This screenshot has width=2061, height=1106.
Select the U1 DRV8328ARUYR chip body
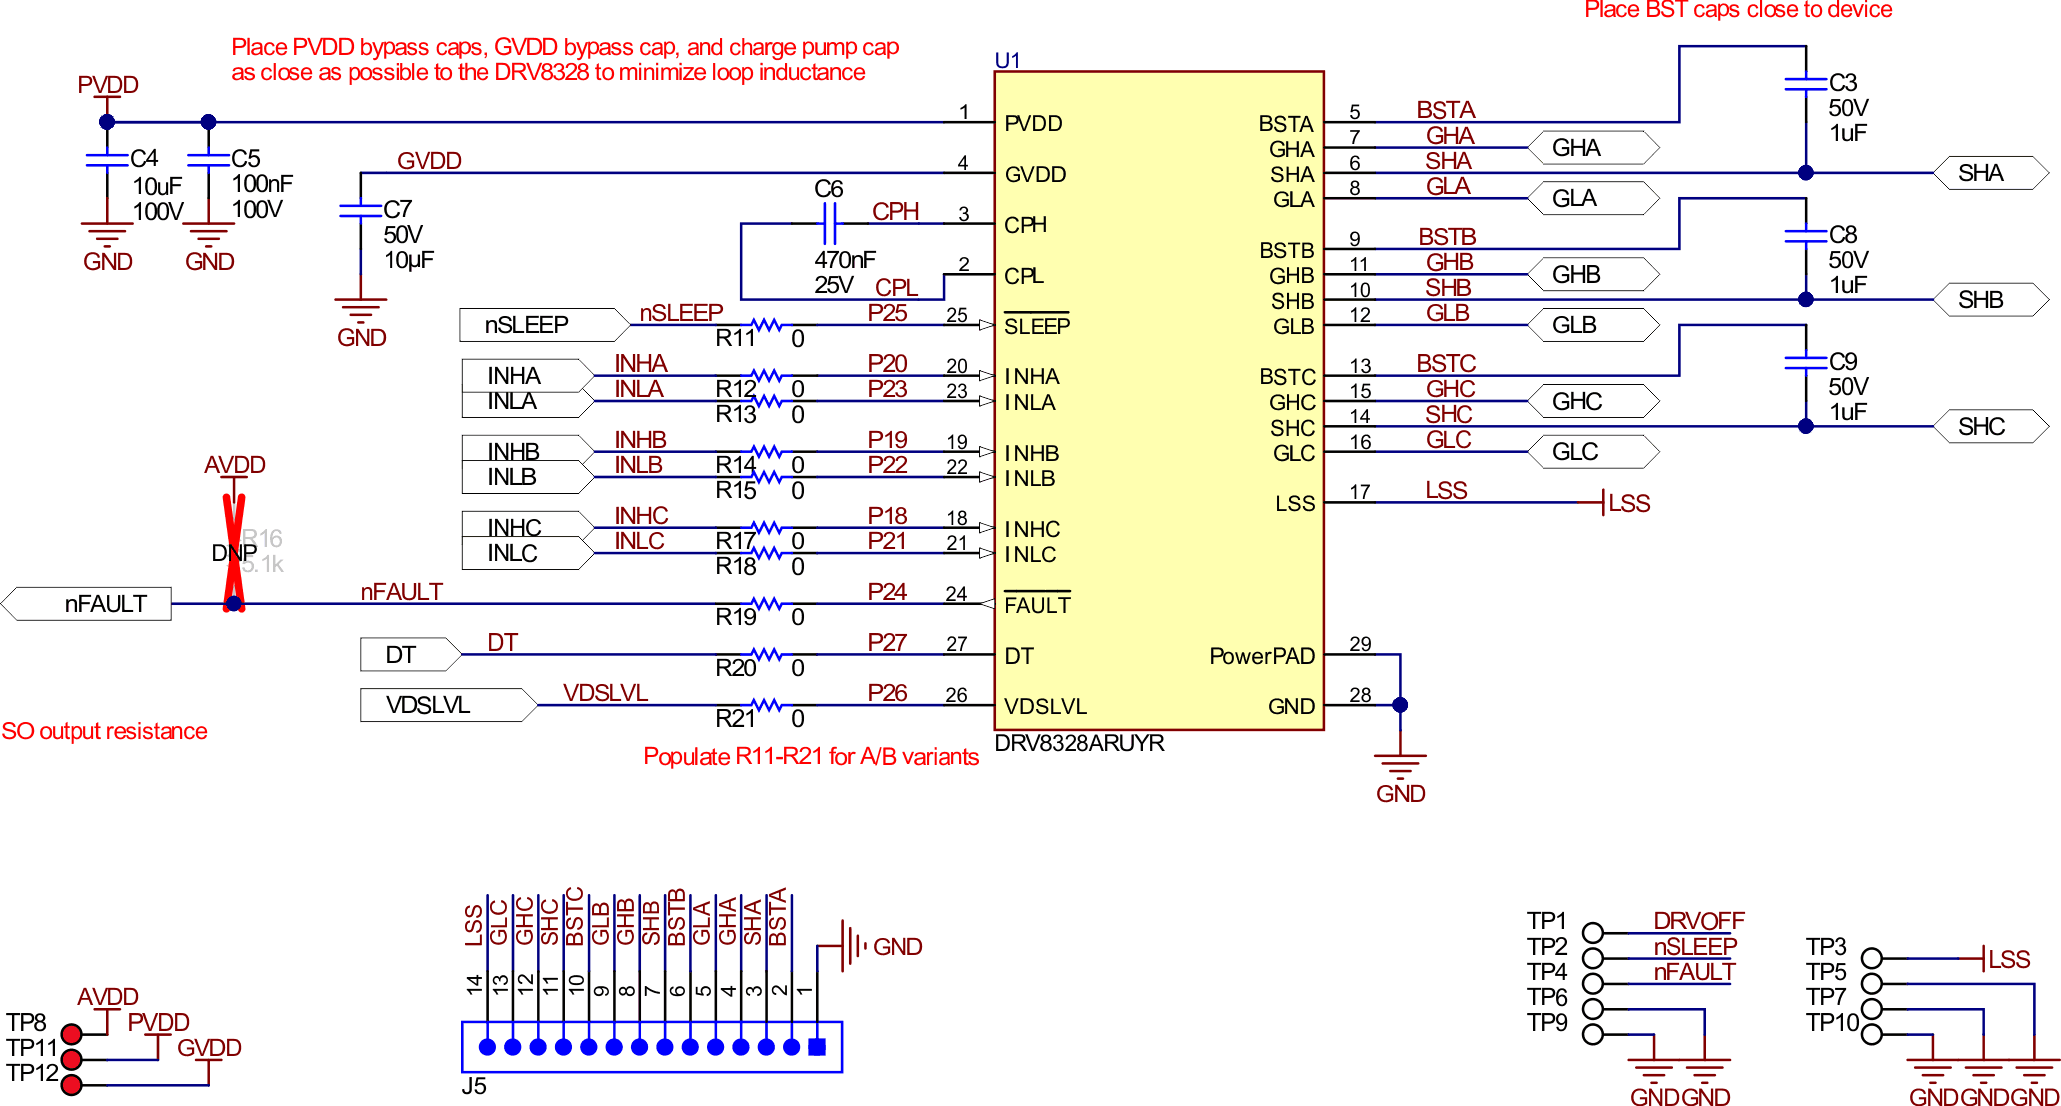(1159, 400)
